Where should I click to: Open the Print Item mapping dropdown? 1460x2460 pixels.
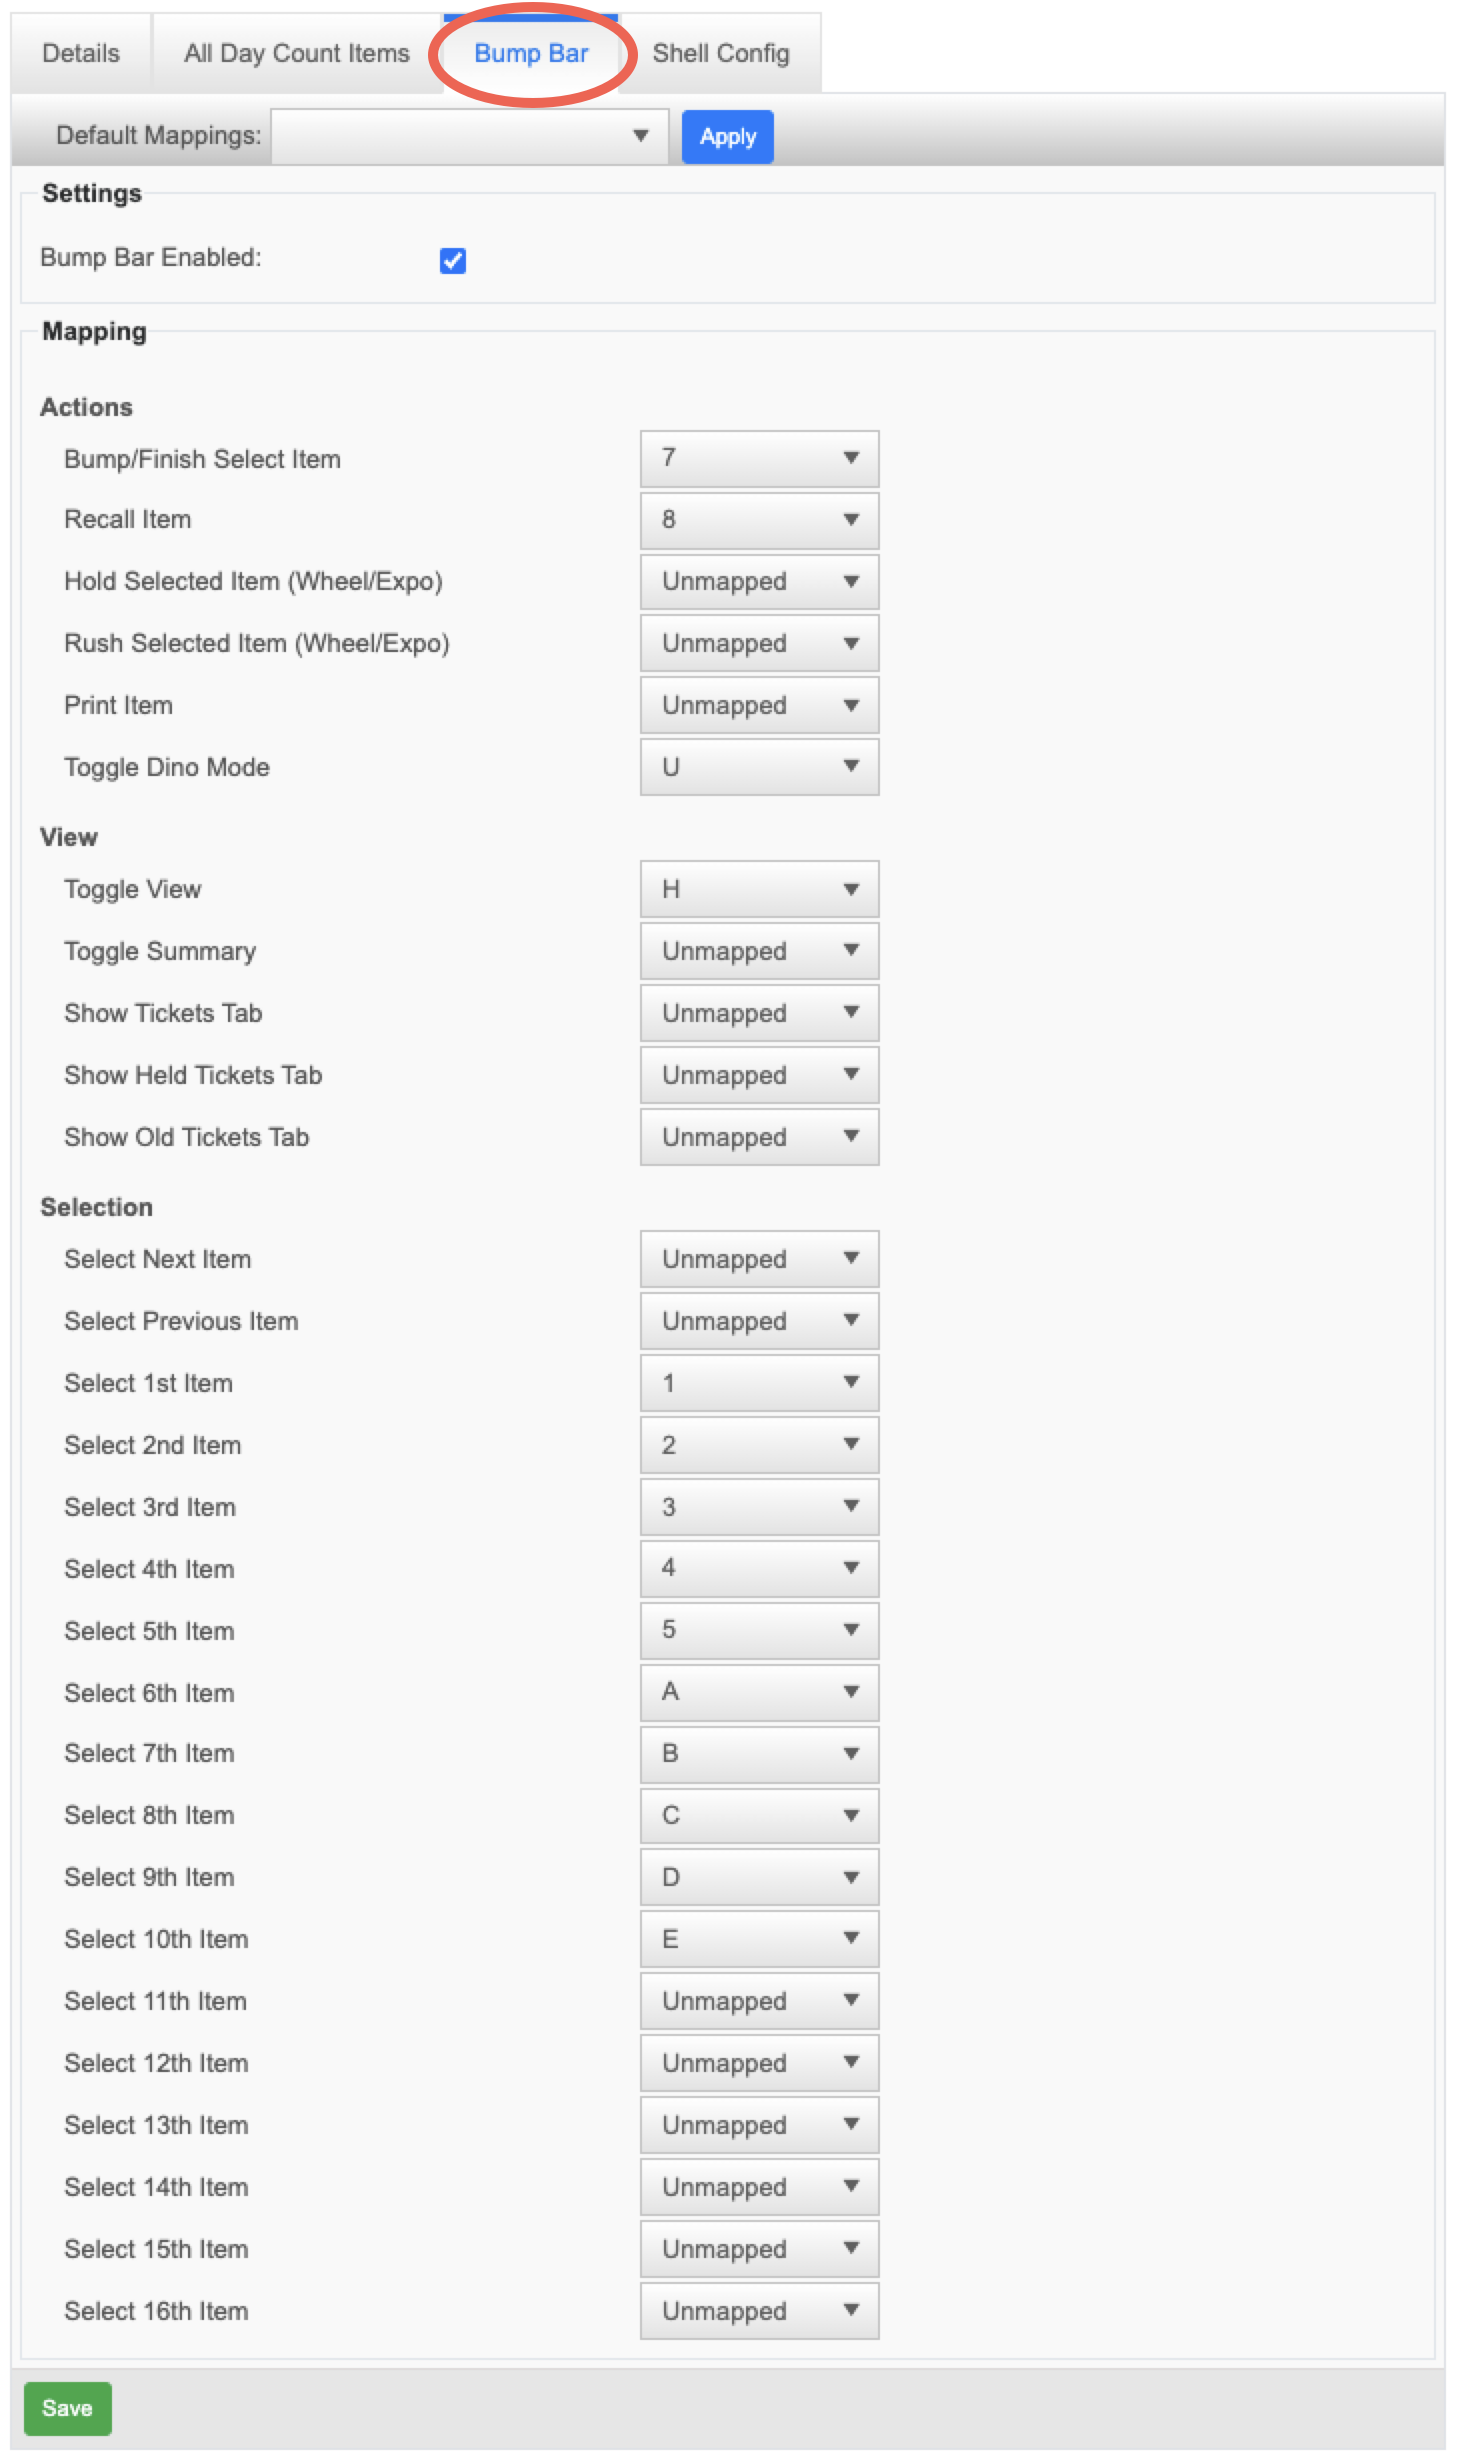pos(759,705)
